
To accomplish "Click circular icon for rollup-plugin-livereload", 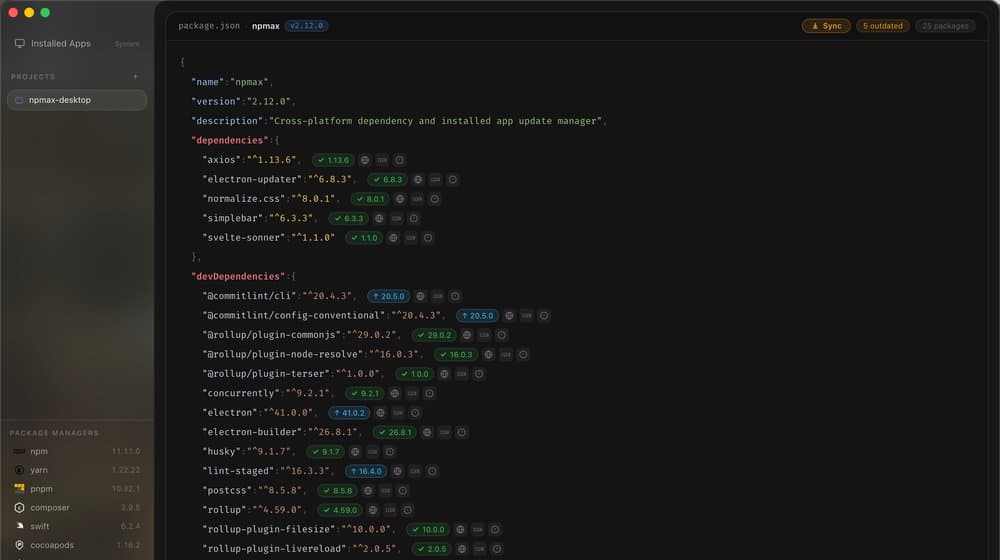I will pyautogui.click(x=497, y=549).
